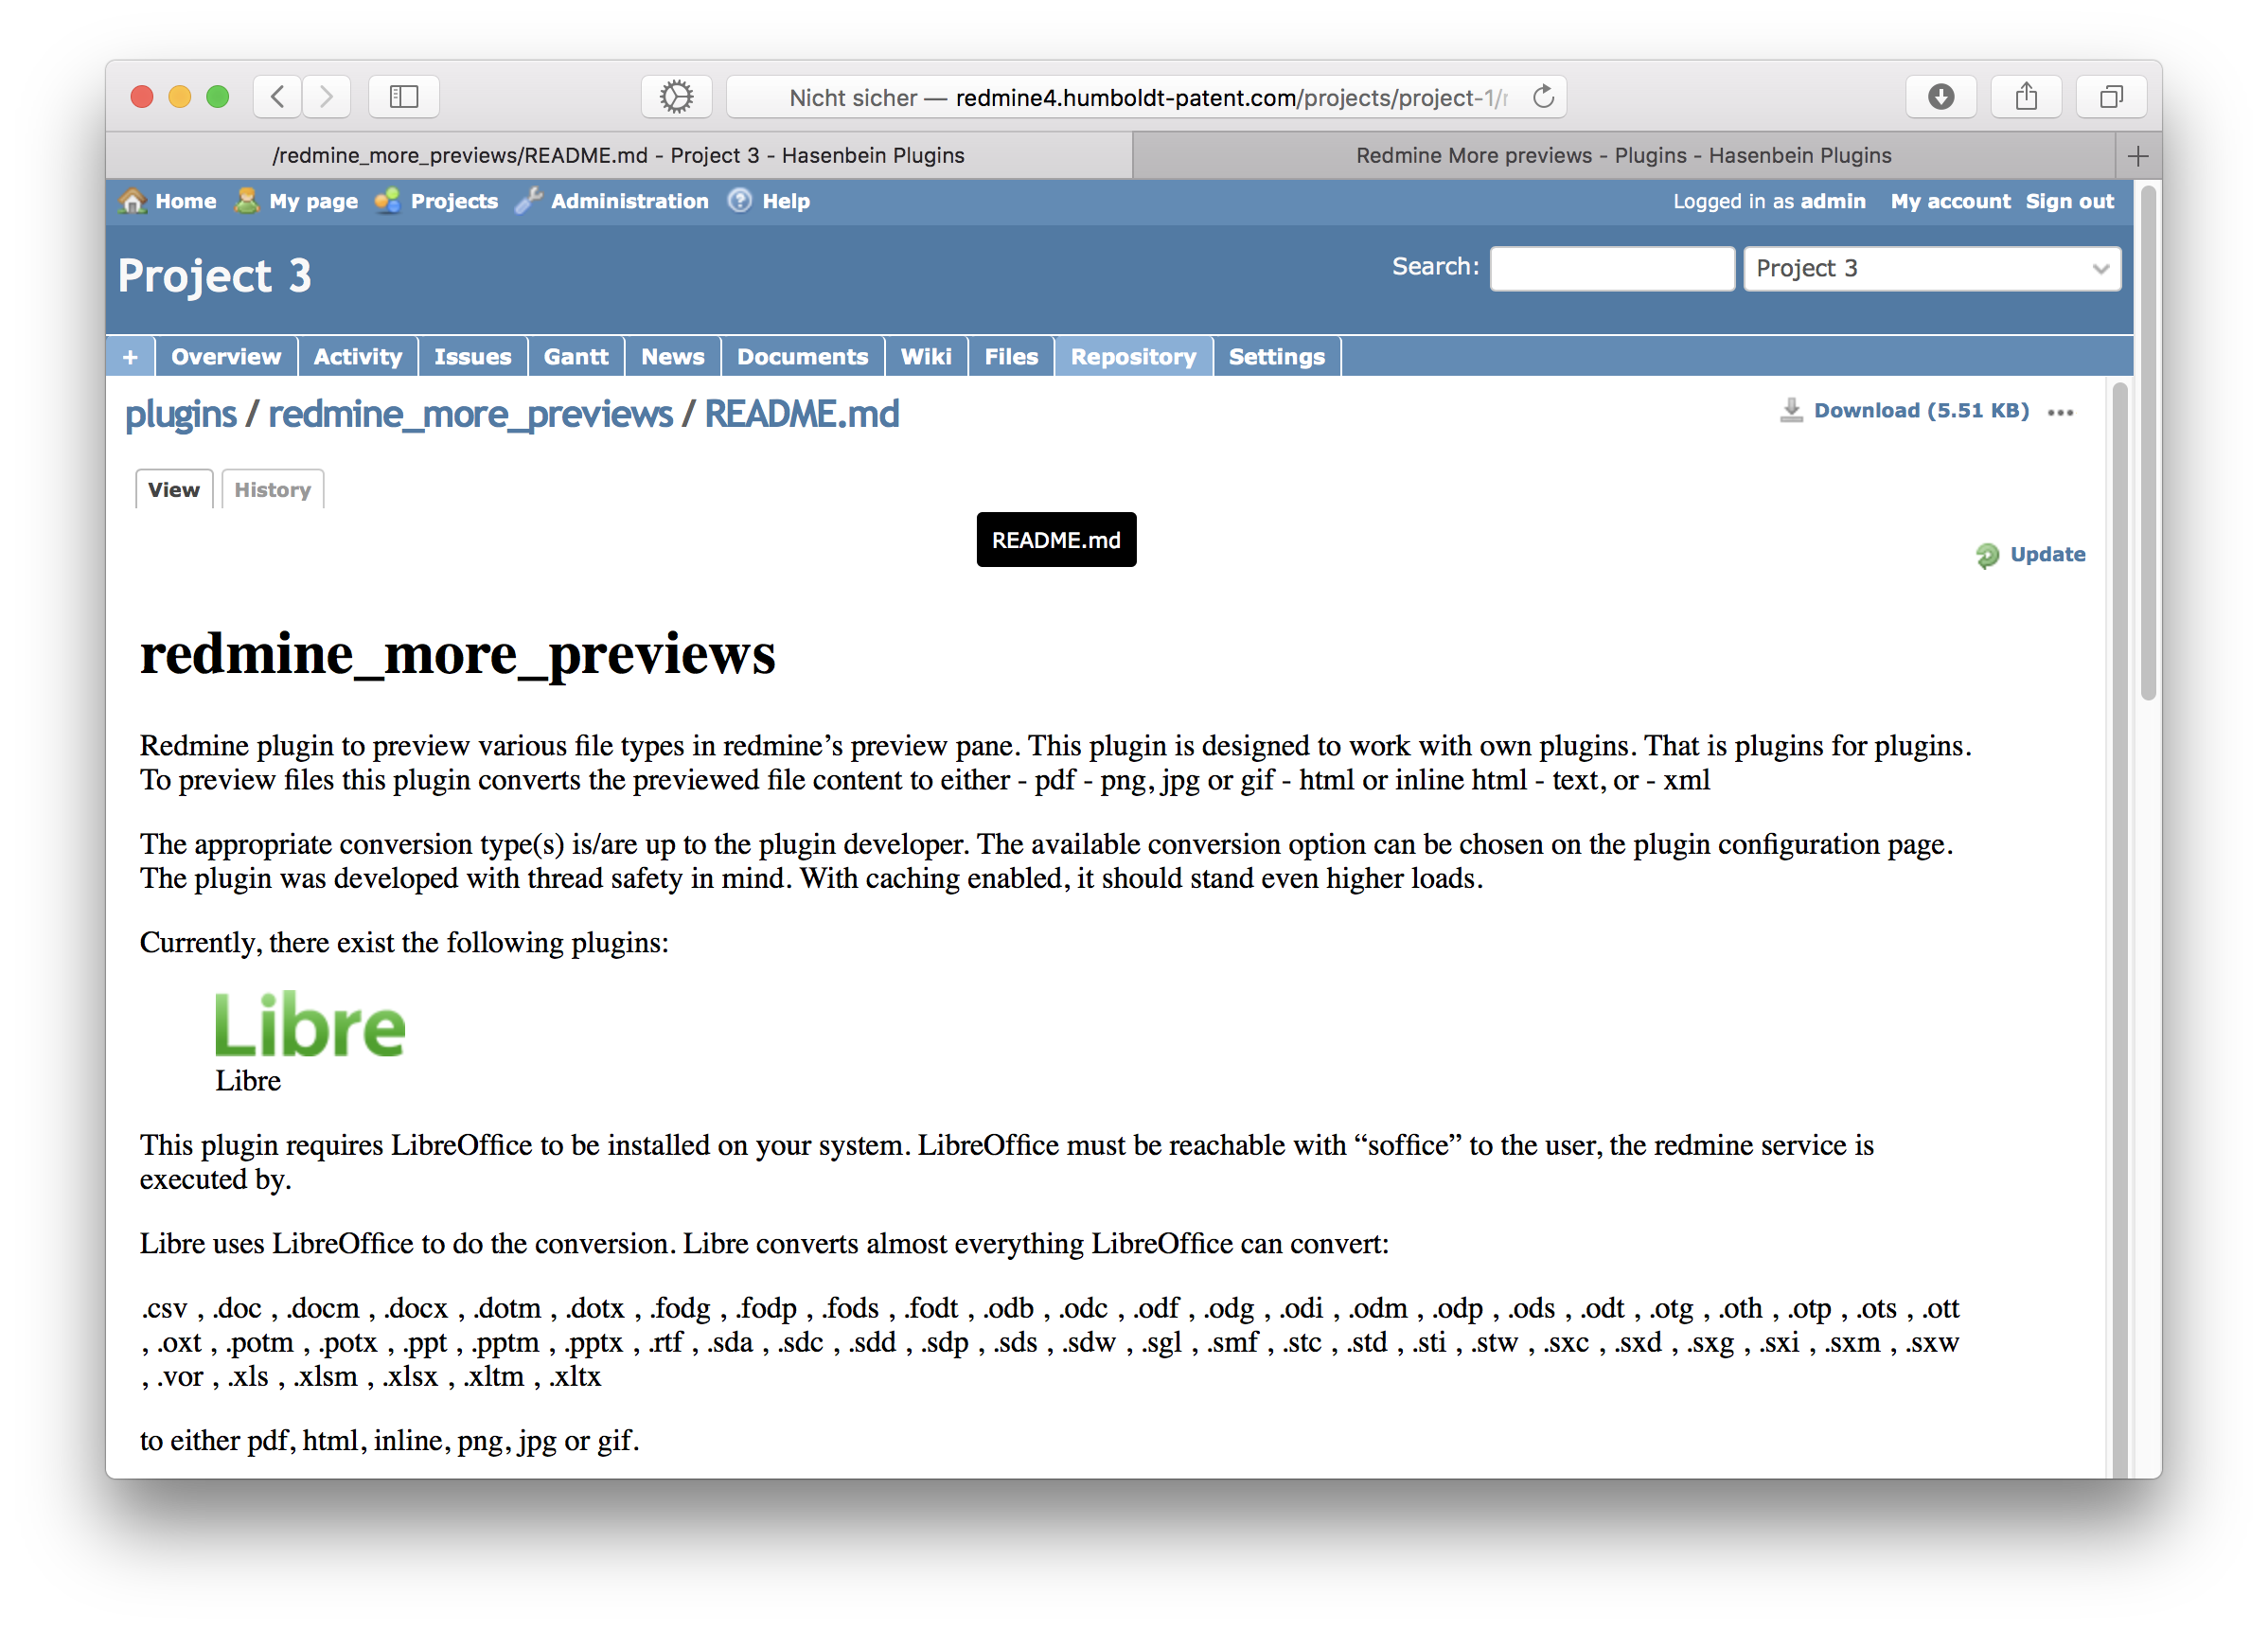Image resolution: width=2268 pixels, height=1630 pixels.
Task: Open the Project 3 jump dropdown
Action: point(1931,268)
